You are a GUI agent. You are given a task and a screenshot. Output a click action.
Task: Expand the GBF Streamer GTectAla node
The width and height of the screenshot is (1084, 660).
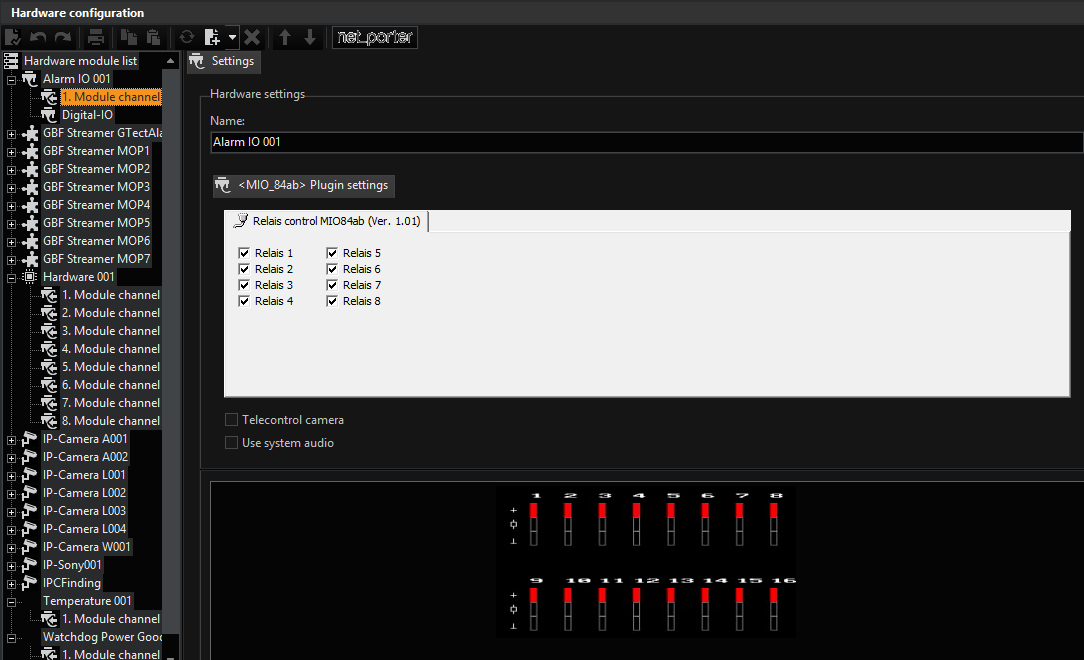pyautogui.click(x=11, y=134)
